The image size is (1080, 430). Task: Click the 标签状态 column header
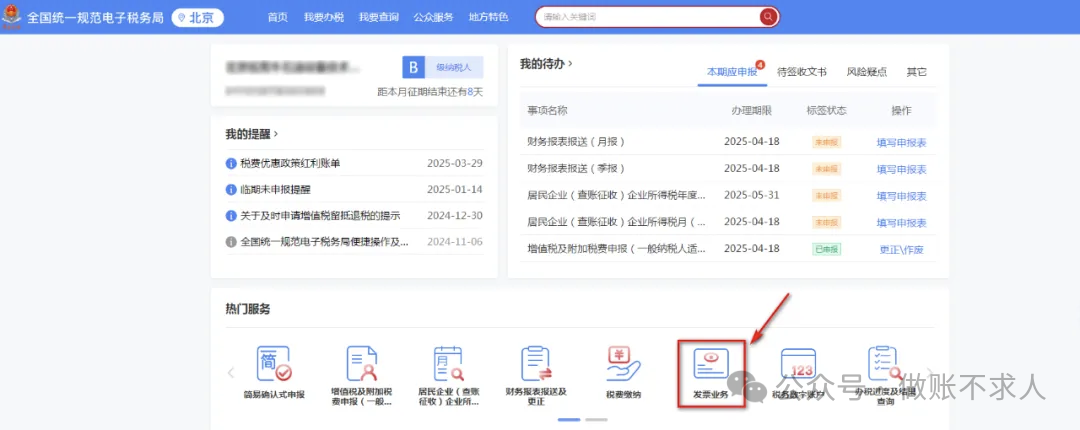pos(827,110)
